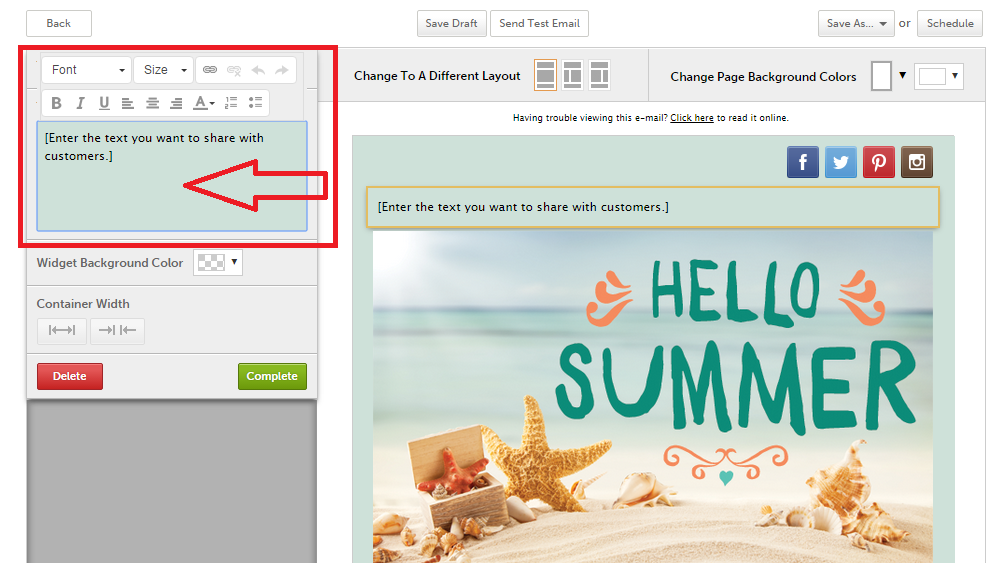The width and height of the screenshot is (994, 563).
Task: Open first page background color dropdown arrow
Action: click(x=903, y=75)
